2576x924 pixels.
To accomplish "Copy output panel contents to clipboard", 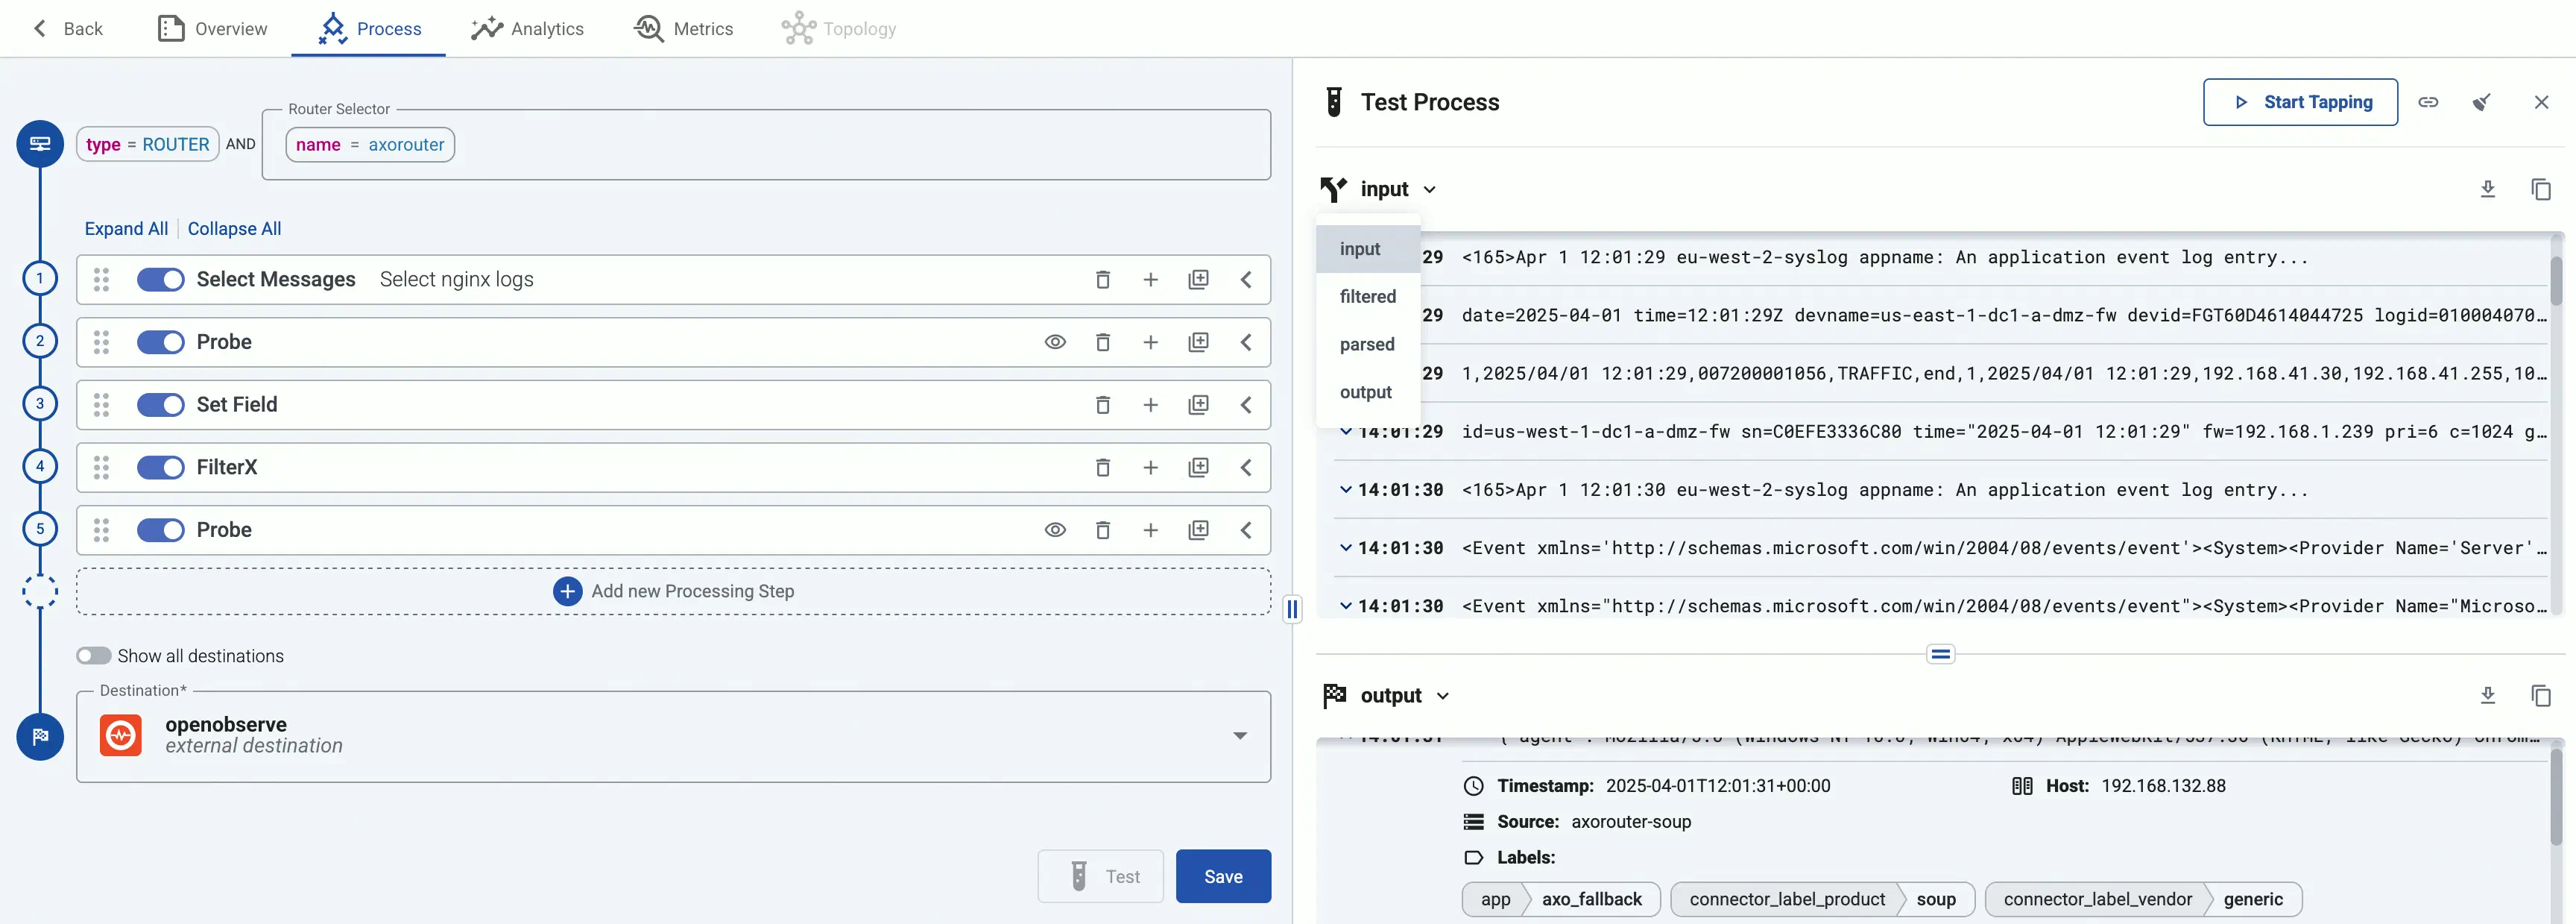I will coord(2541,695).
